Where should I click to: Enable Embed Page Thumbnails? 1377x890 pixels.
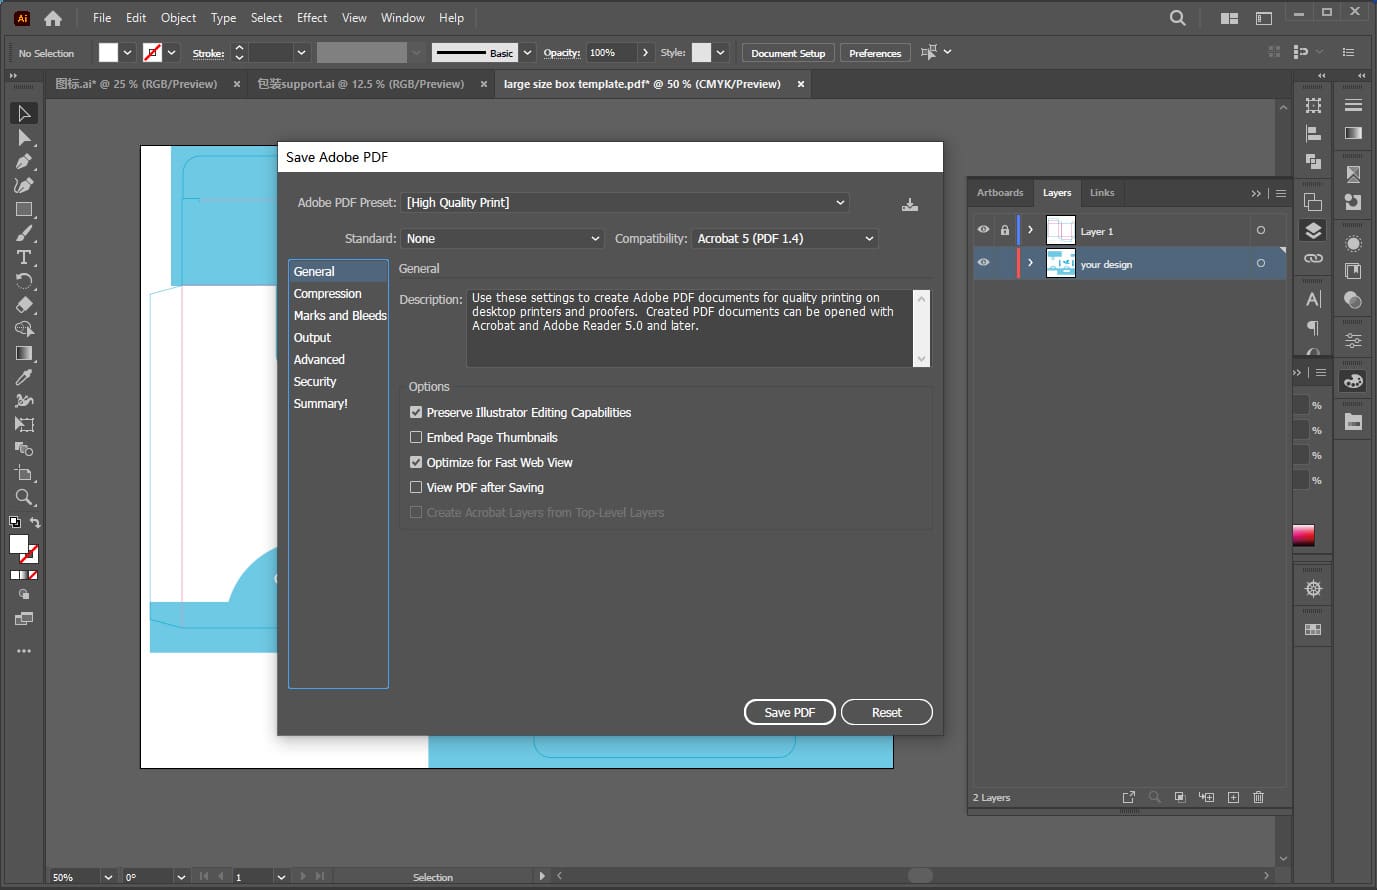[416, 437]
